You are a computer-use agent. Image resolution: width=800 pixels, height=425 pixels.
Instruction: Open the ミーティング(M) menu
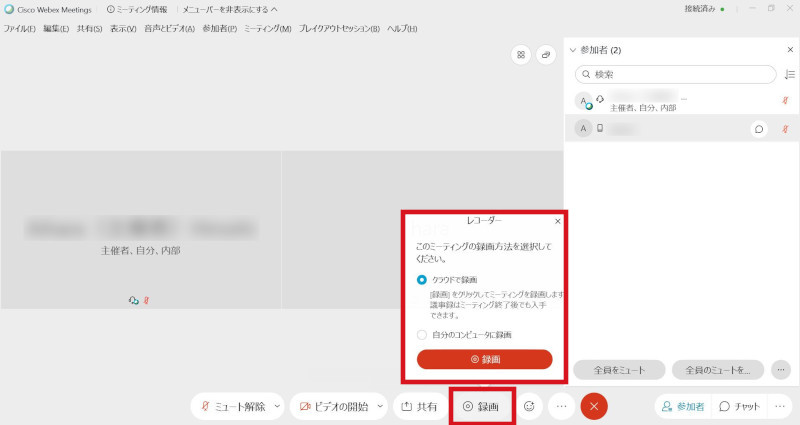267,28
